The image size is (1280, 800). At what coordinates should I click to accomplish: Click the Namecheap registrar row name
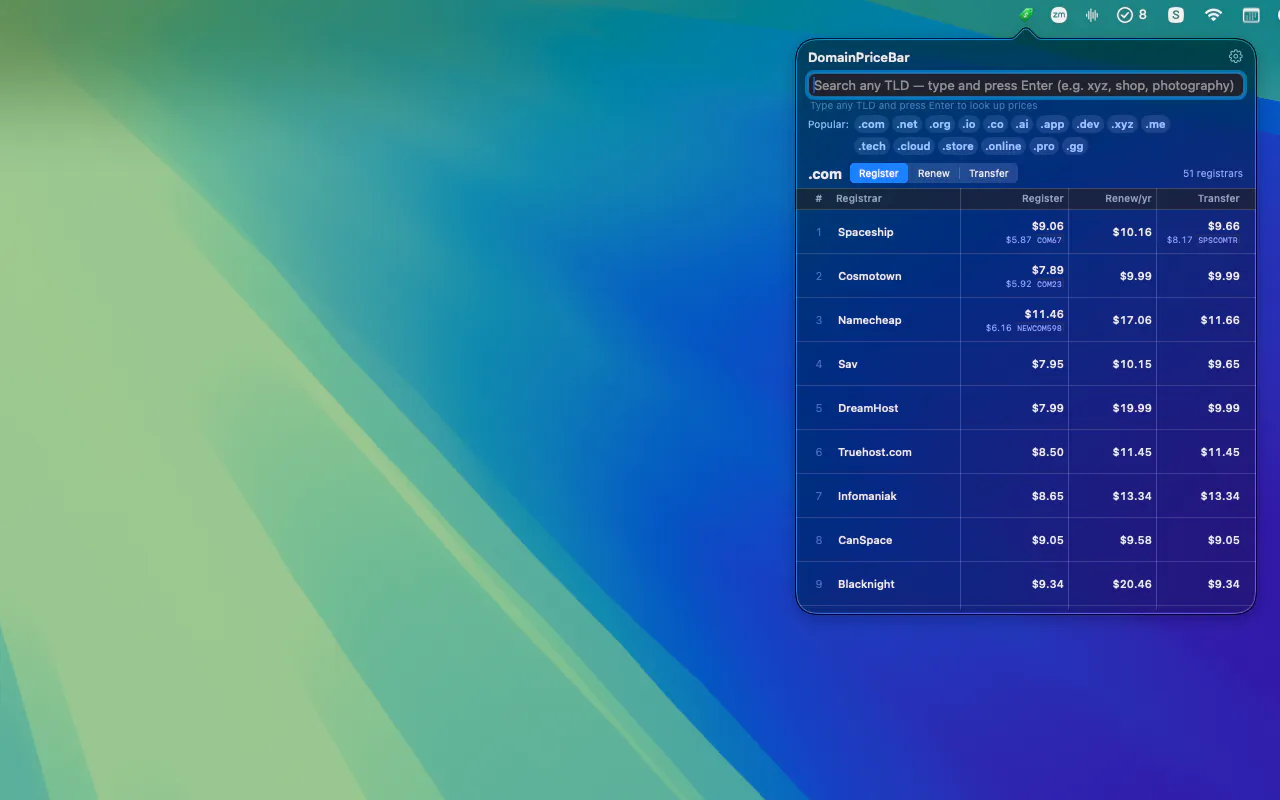pyautogui.click(x=870, y=320)
